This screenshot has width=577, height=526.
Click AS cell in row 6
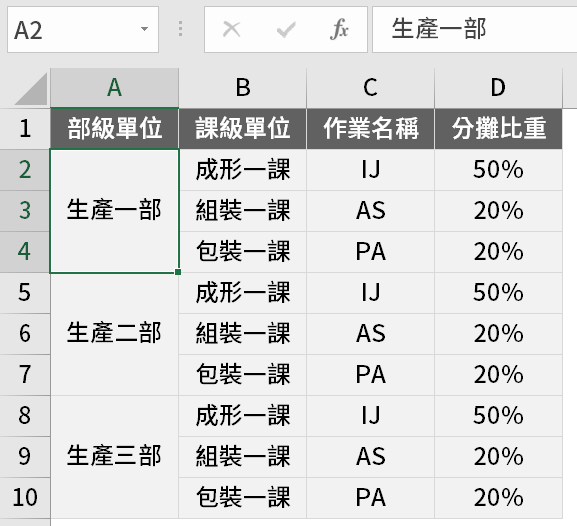[370, 334]
